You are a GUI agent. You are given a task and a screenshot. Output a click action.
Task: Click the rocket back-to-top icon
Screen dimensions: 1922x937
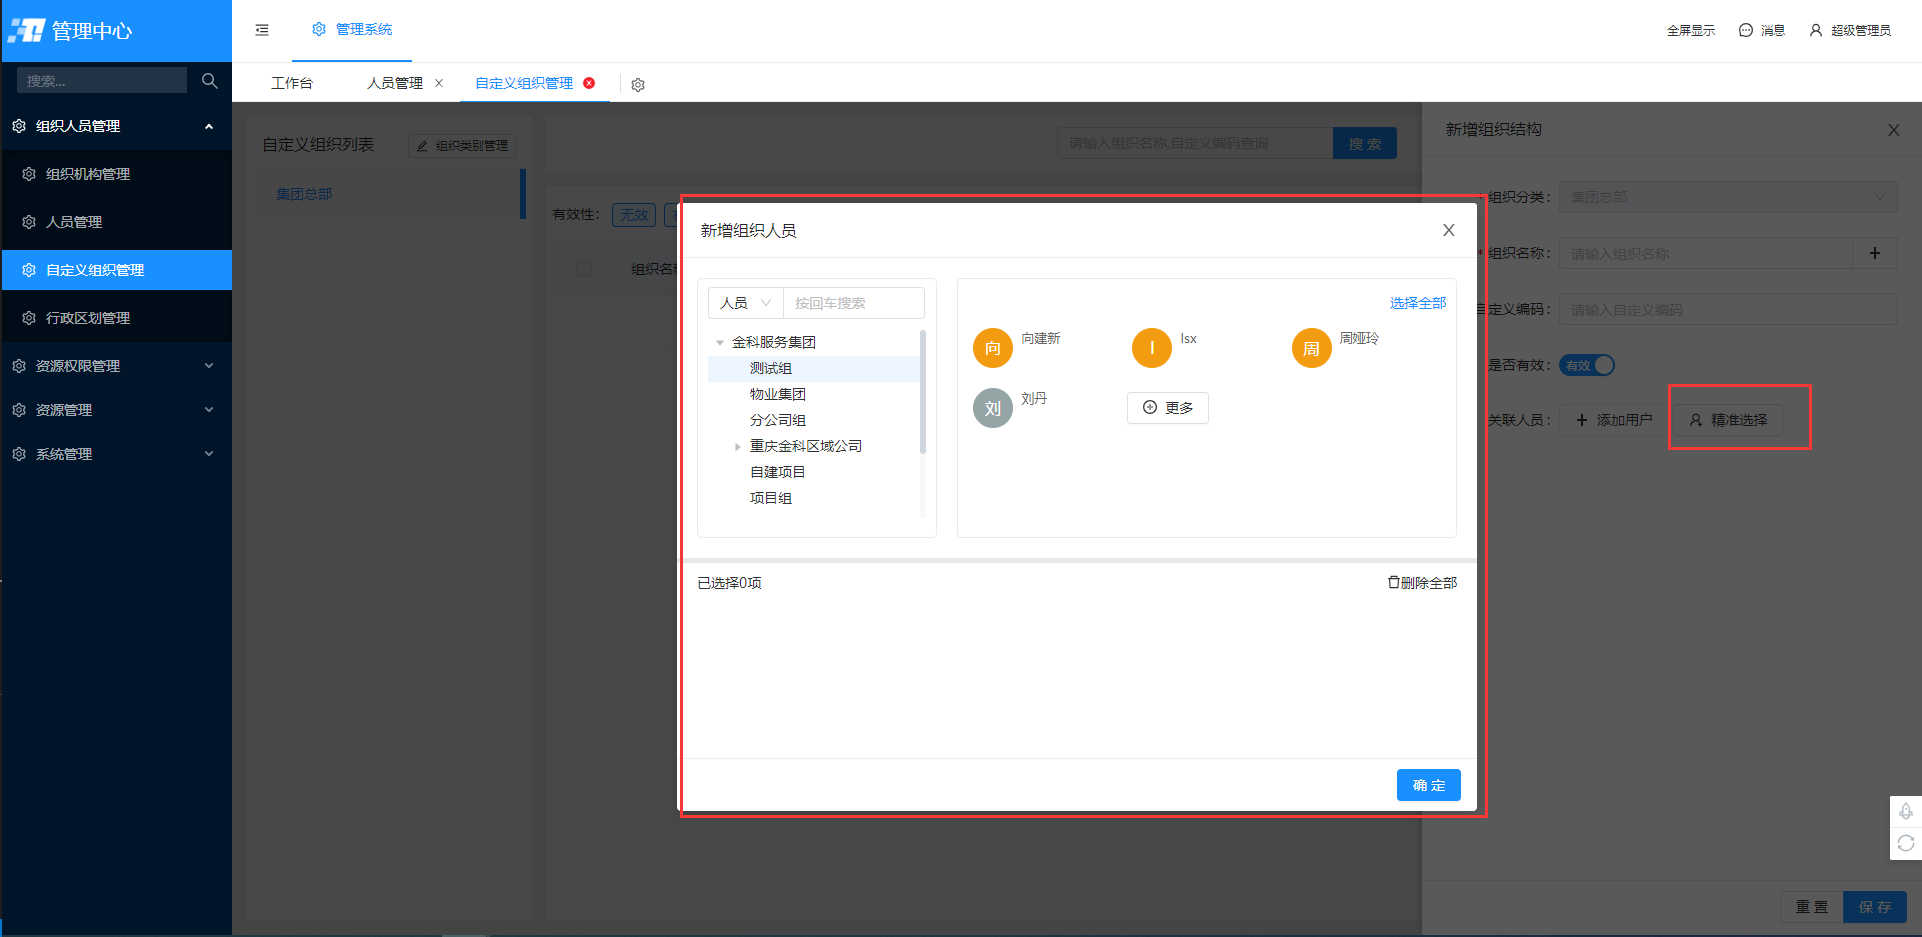point(1906,811)
